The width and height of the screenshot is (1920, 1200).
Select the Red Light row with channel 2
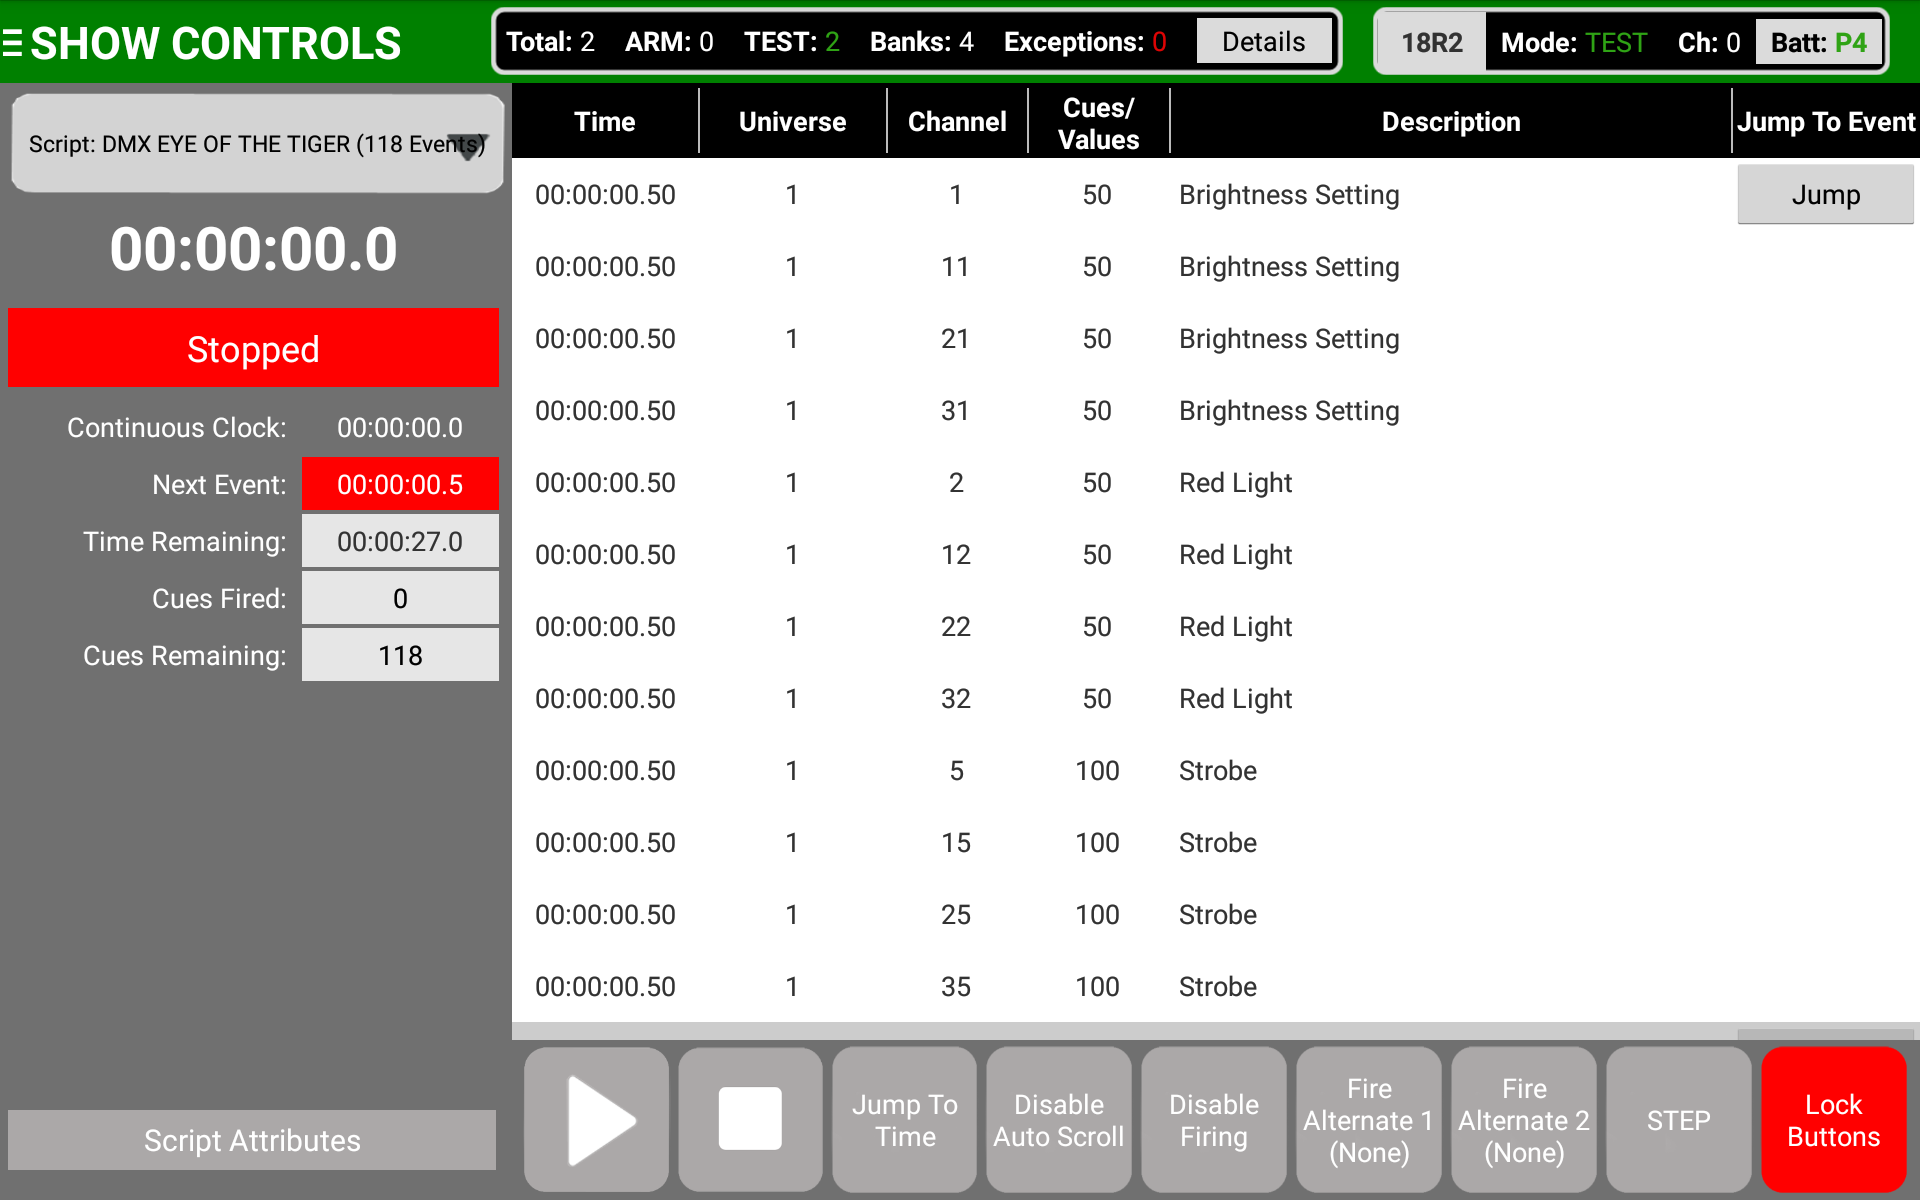click(1216, 483)
